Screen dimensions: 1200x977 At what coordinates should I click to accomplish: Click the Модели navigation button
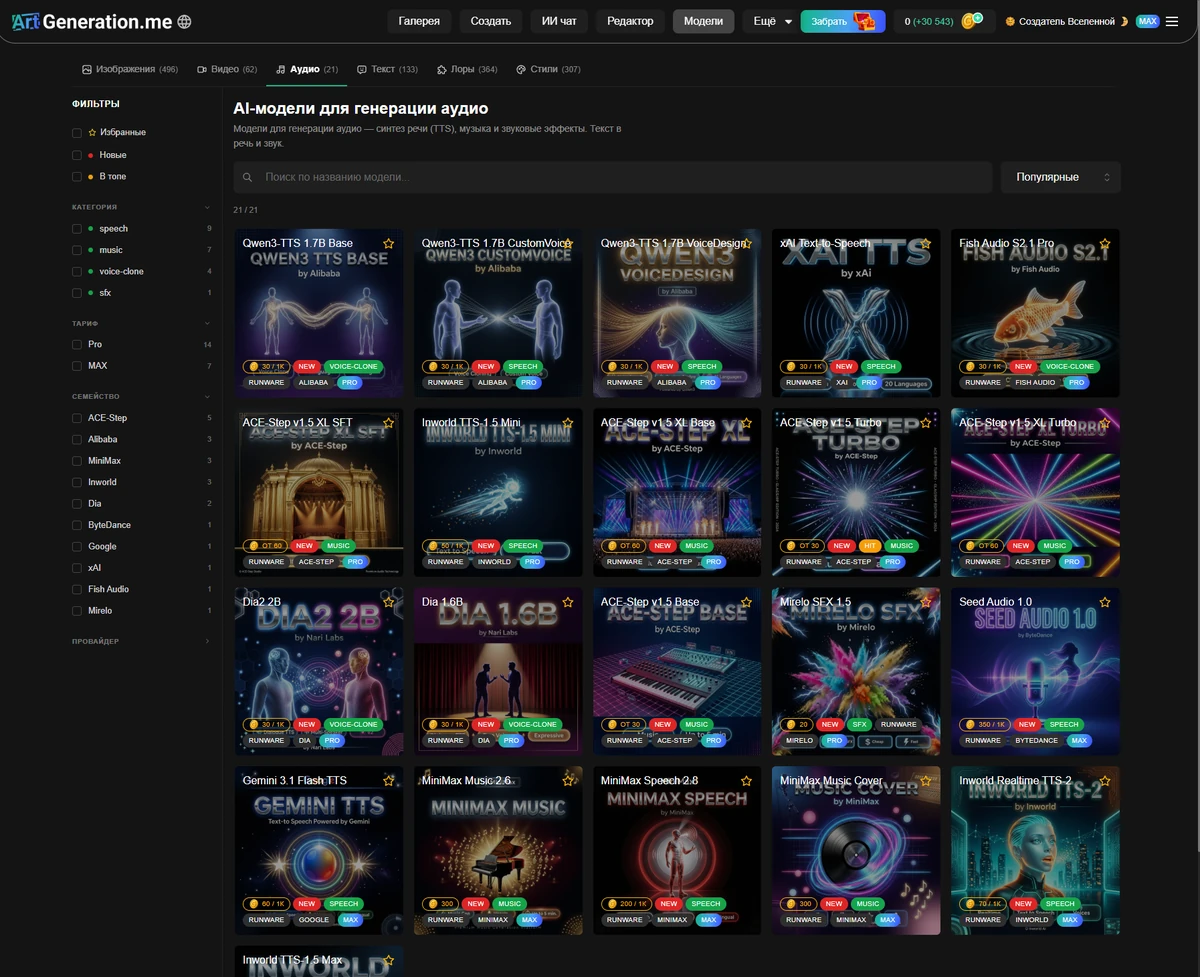pos(703,21)
